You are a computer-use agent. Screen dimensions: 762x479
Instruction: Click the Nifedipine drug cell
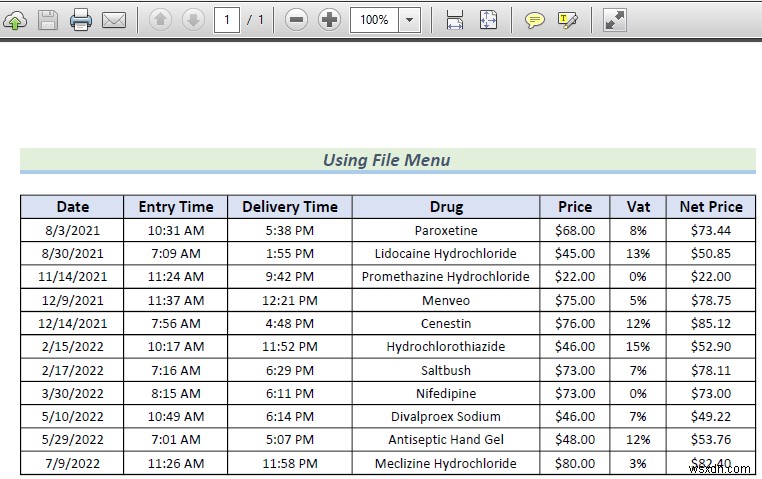coord(446,393)
